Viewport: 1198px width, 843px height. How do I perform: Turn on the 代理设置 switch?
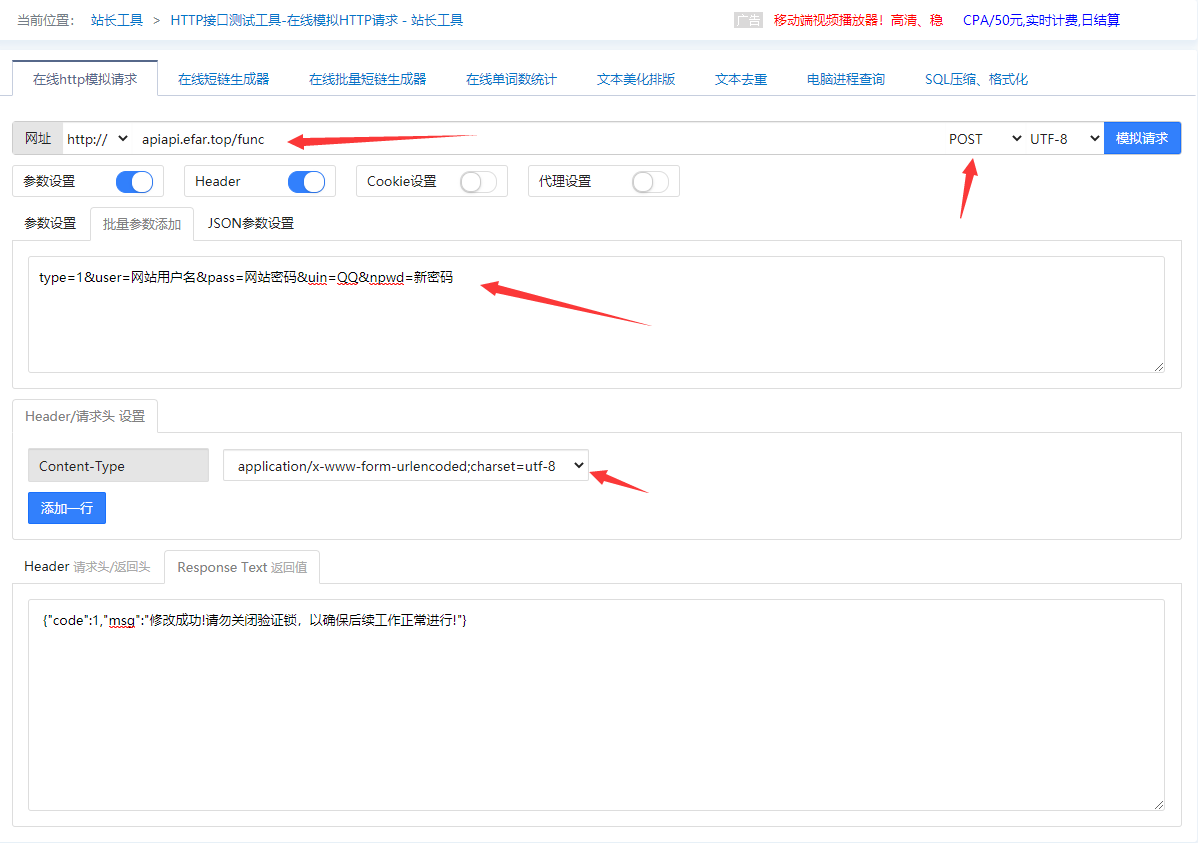650,181
